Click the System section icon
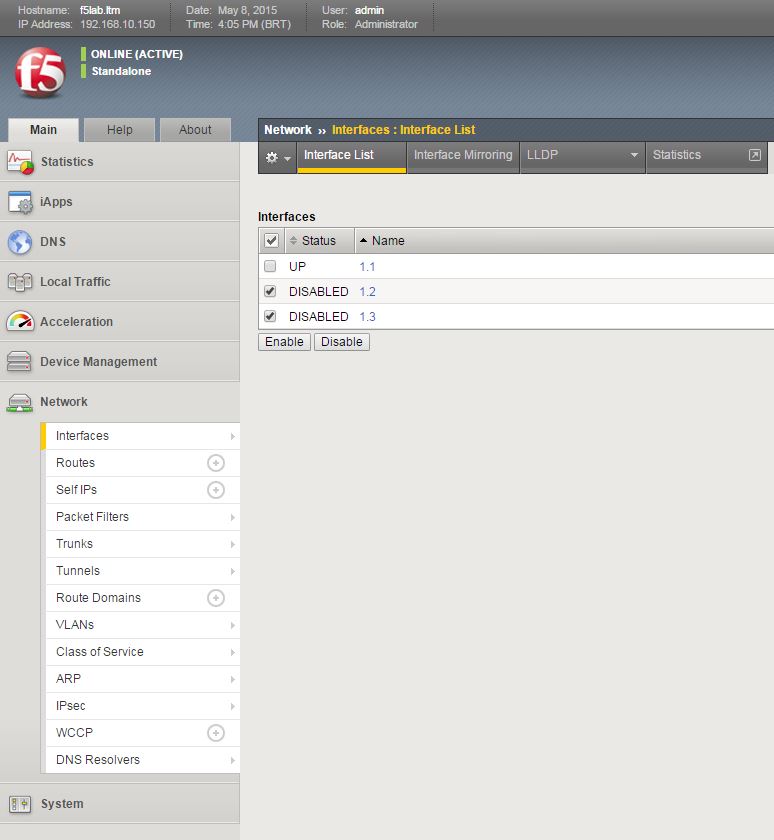 [x=20, y=804]
